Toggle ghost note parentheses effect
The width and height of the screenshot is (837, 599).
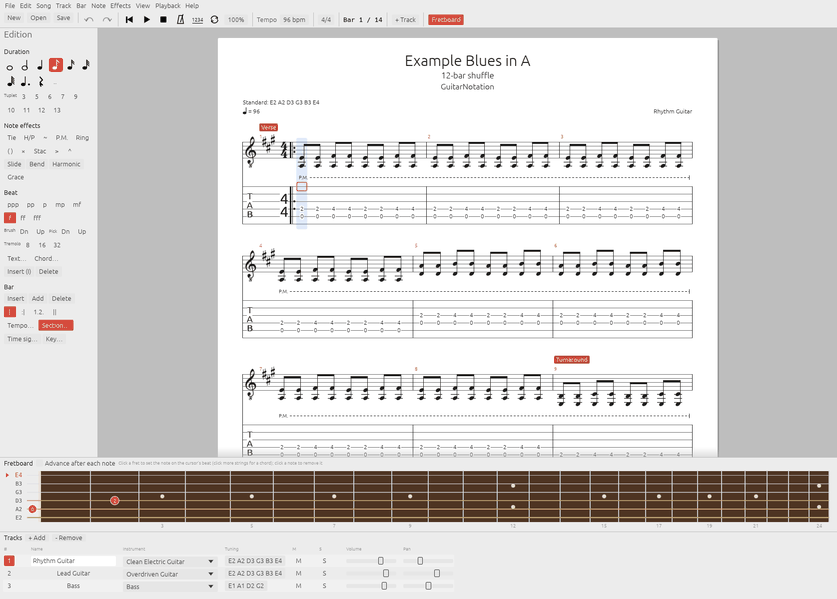pos(10,151)
